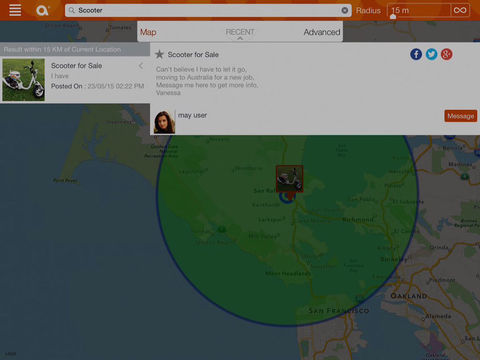
Task: Tap the scooter pin on map
Action: 289,180
